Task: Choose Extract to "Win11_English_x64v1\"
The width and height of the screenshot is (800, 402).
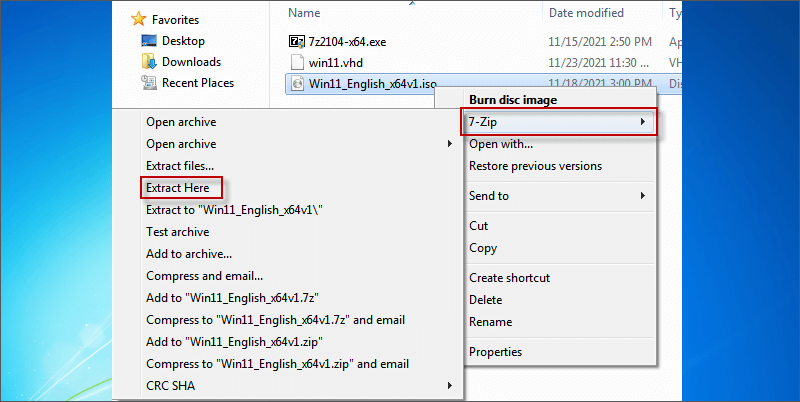Action: (235, 210)
